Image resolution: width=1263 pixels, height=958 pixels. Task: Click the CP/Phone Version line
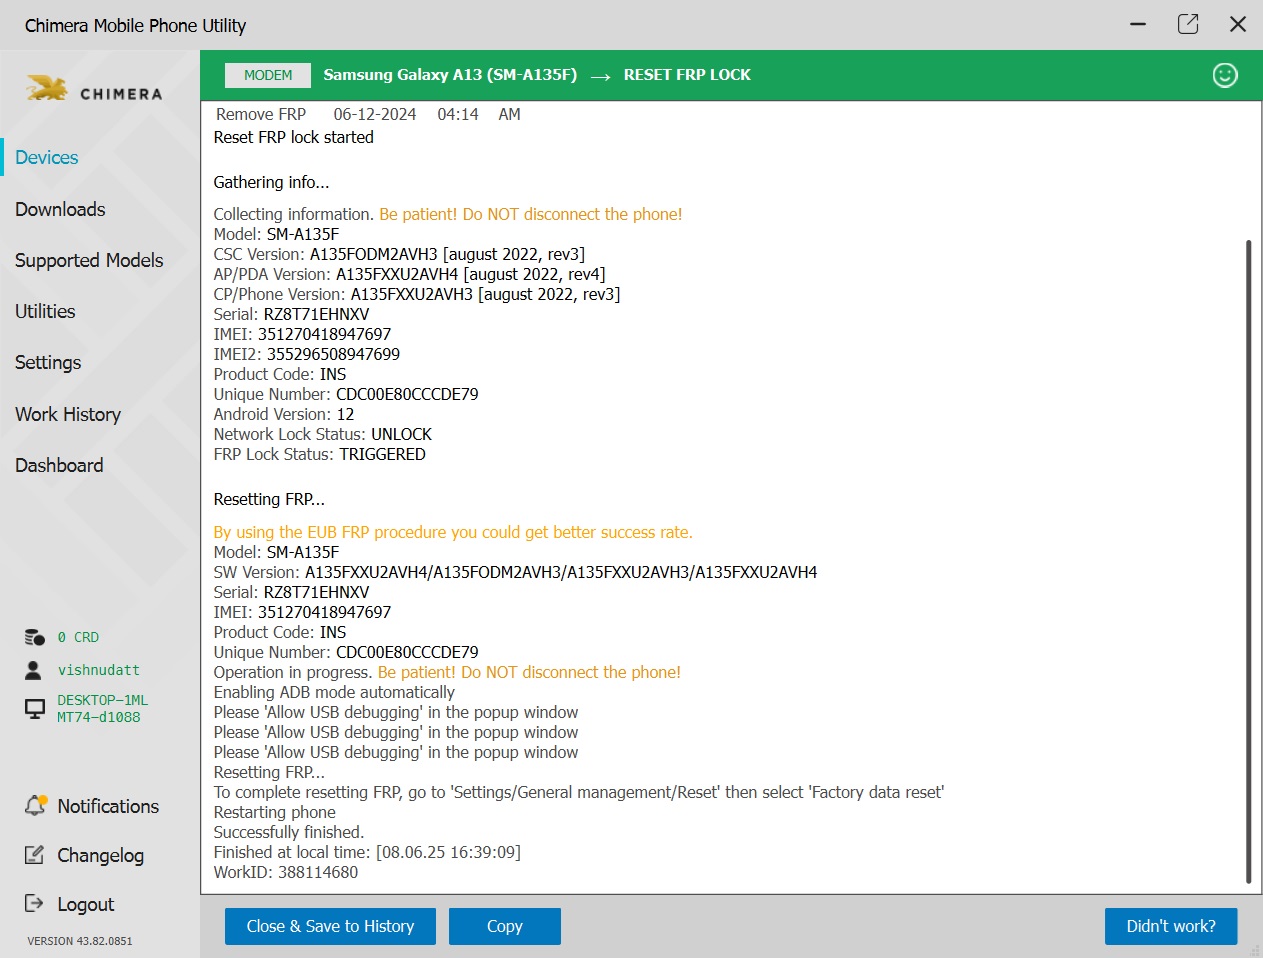click(x=417, y=294)
